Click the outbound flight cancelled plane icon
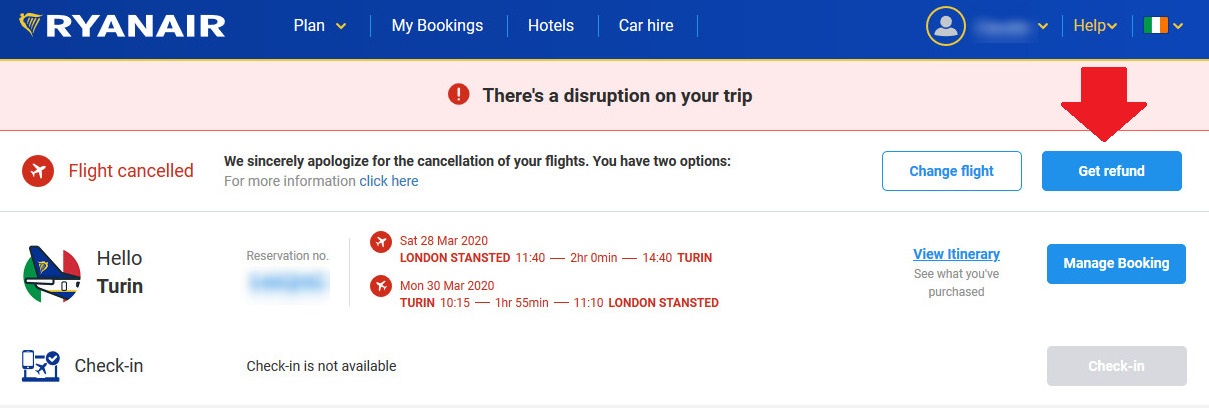Viewport: 1209px width, 408px height. (x=380, y=241)
